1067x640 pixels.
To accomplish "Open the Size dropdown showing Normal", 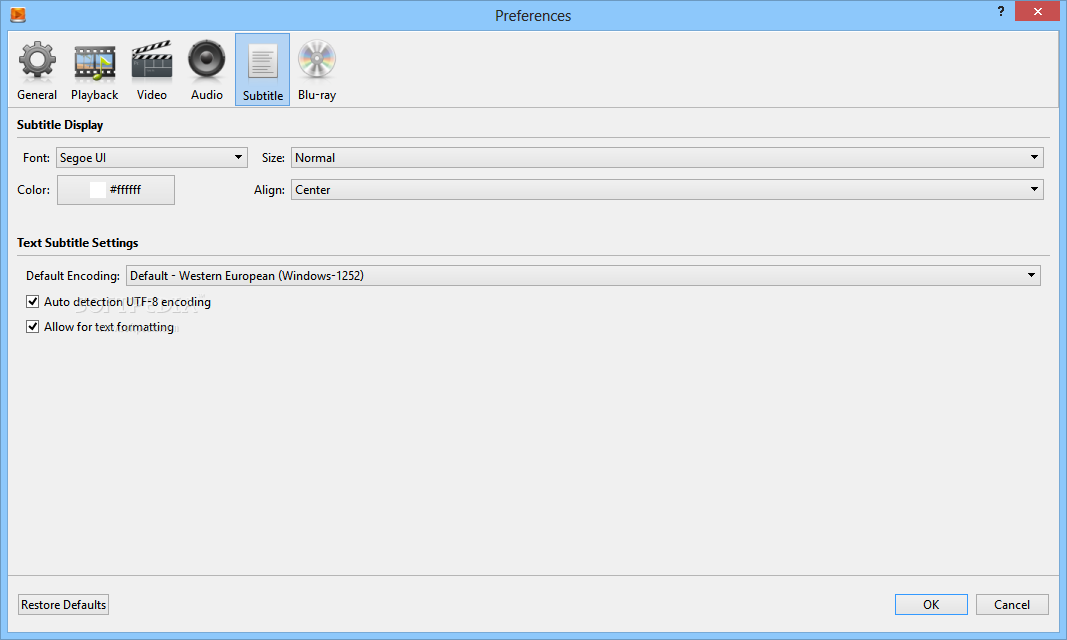I will (667, 158).
